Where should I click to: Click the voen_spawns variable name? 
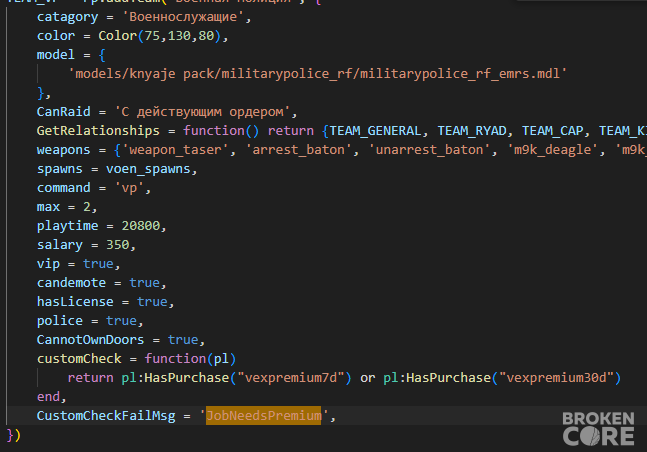(148, 169)
